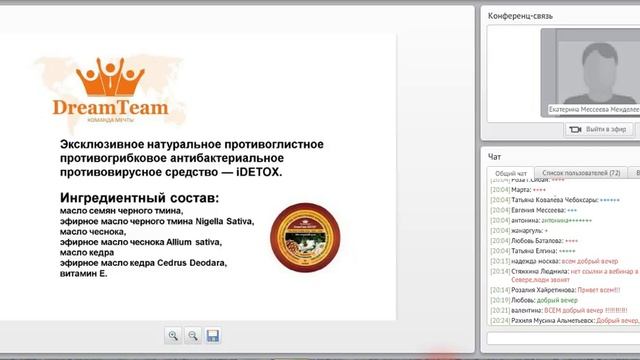The width and height of the screenshot is (640, 360).
Task: Click slide line mentioning 'Allium sativa'
Action: pos(141,242)
